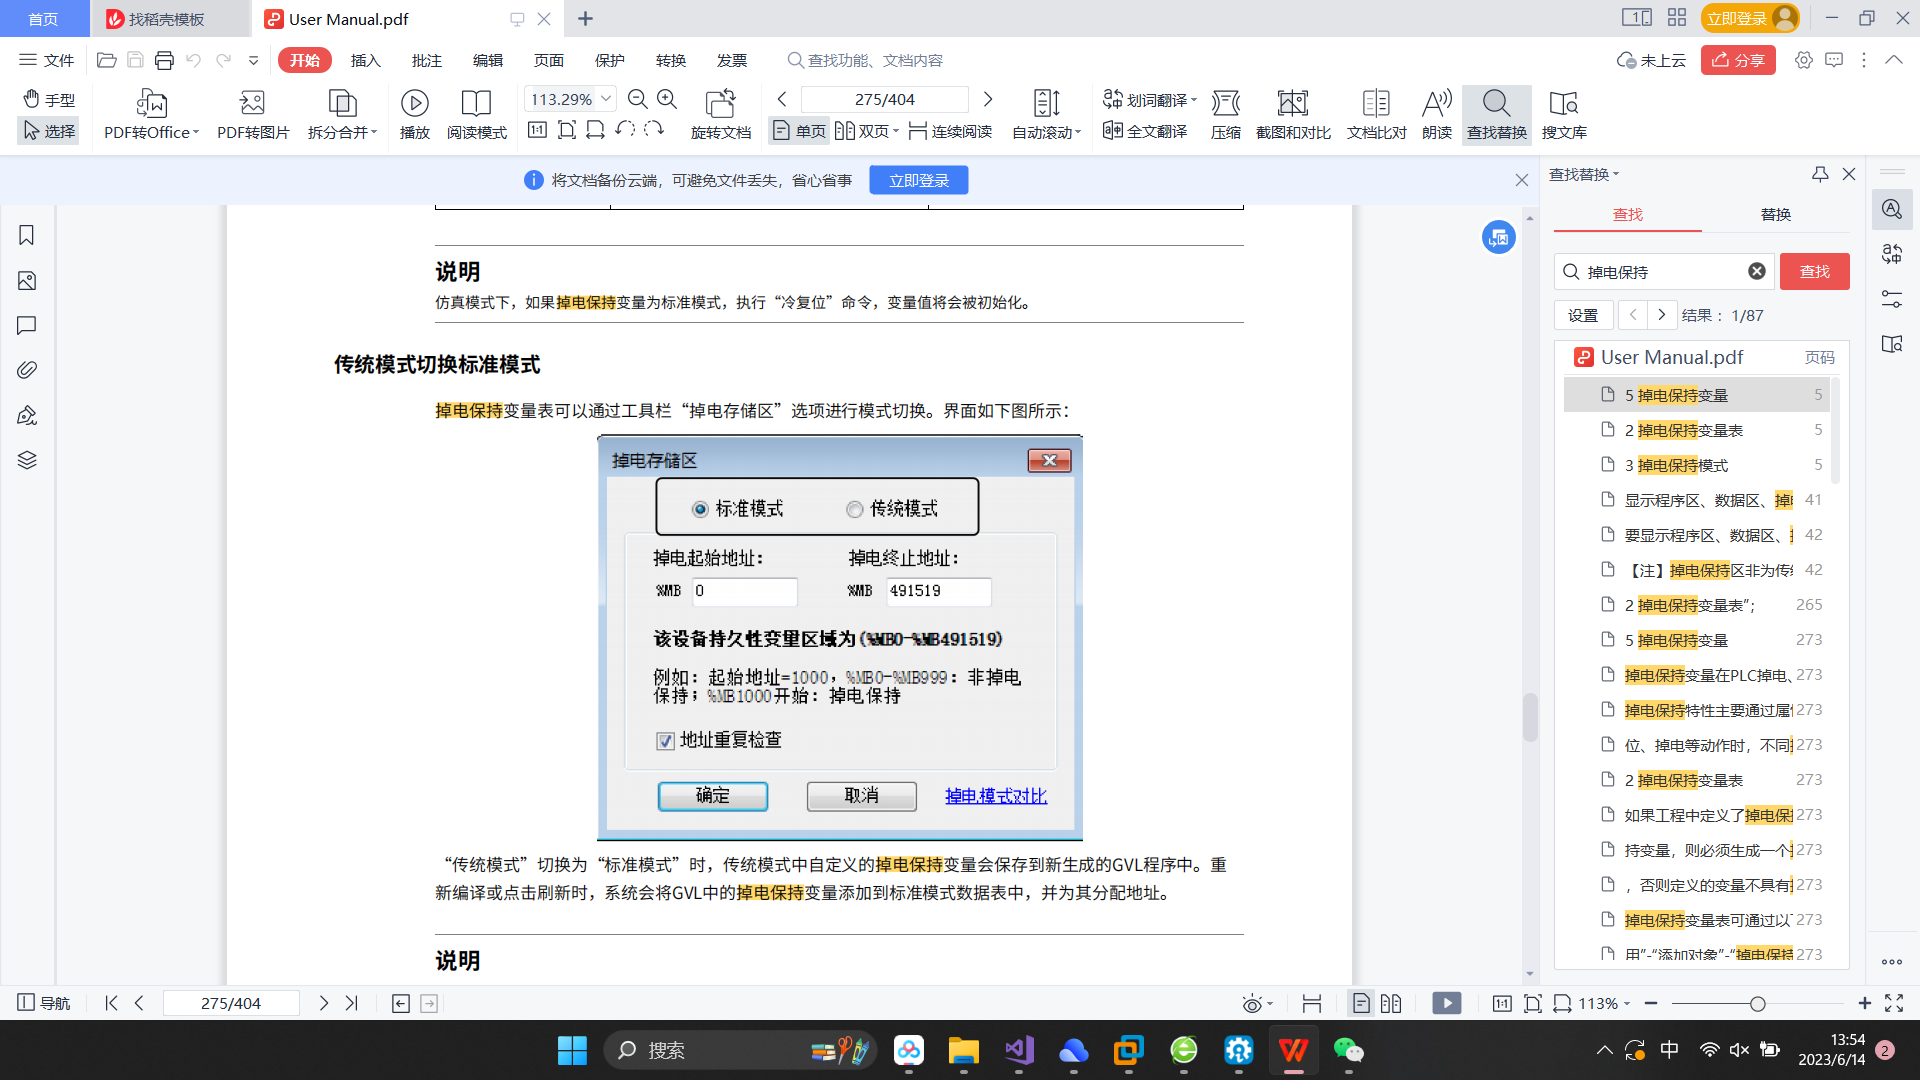The image size is (1920, 1080).
Task: Open 搜文库 library search
Action: pos(1564,114)
